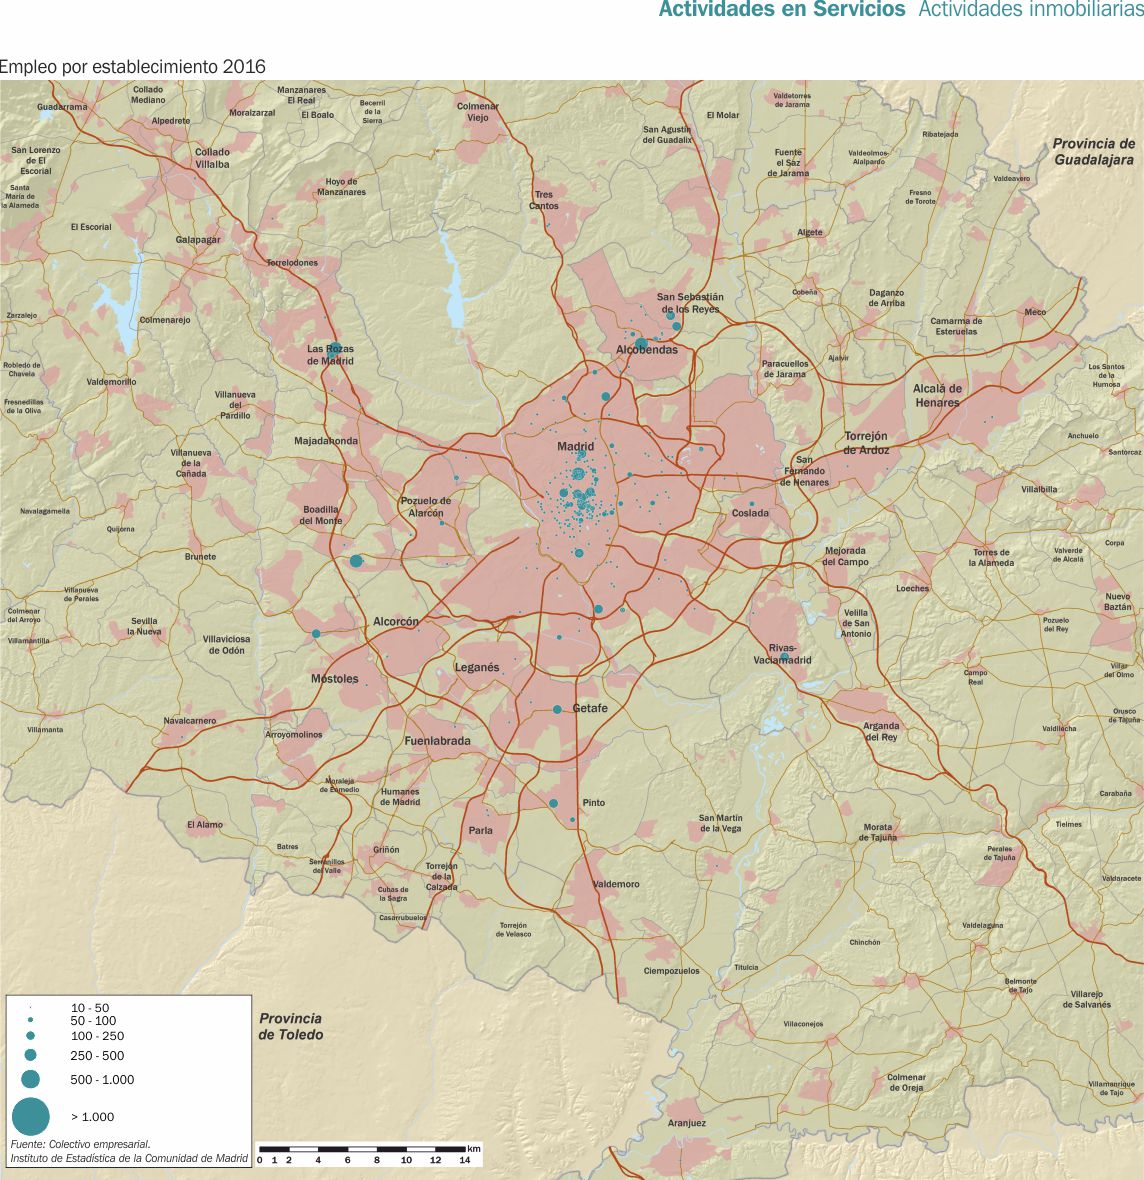Click the 10 - 50 legend entry text

(90, 1008)
